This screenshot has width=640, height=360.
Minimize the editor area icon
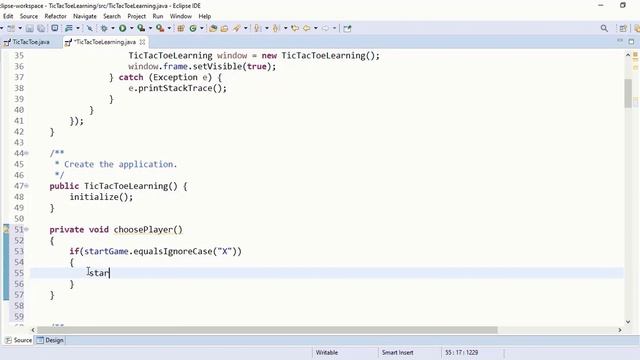tap(620, 41)
